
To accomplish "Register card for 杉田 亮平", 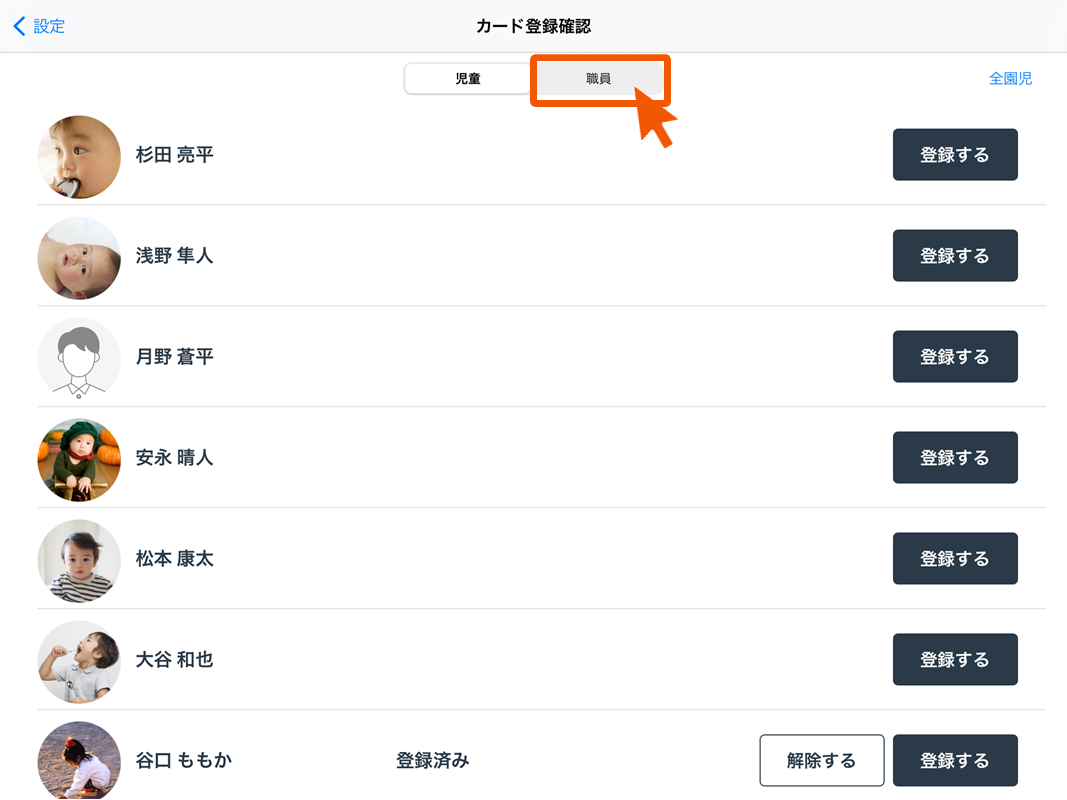I will click(954, 155).
